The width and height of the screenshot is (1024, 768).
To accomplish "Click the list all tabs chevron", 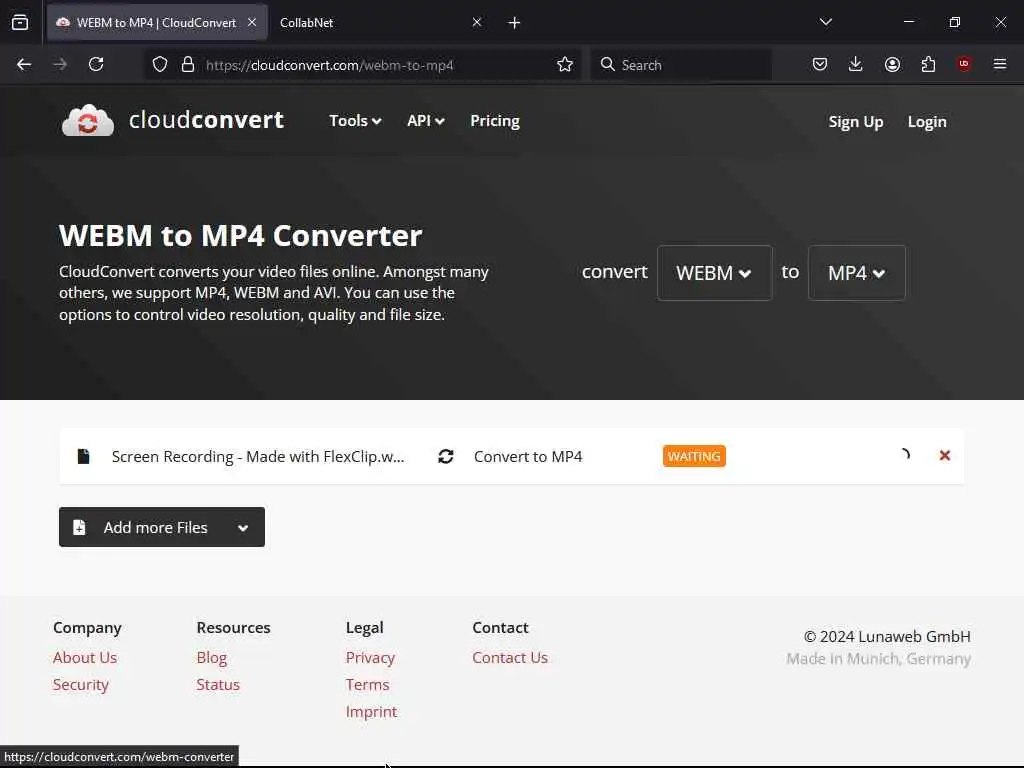I will 825,22.
